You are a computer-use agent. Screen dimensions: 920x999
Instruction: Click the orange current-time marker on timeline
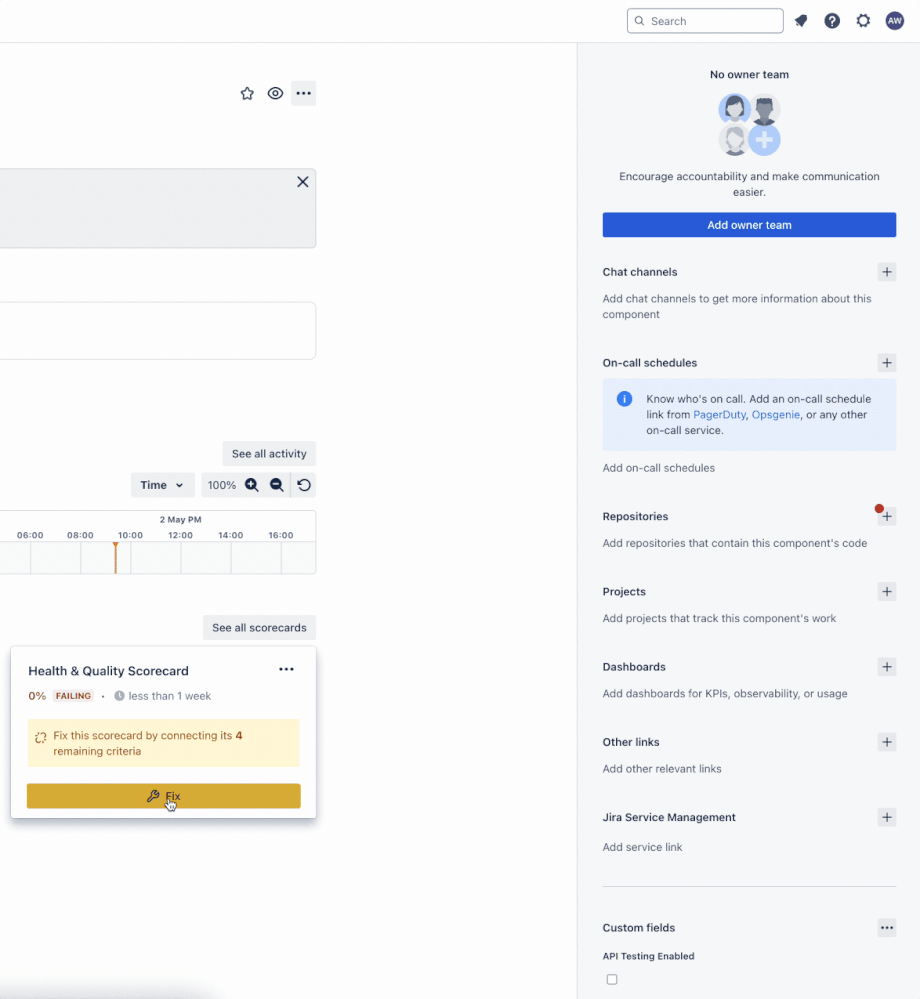coord(115,557)
